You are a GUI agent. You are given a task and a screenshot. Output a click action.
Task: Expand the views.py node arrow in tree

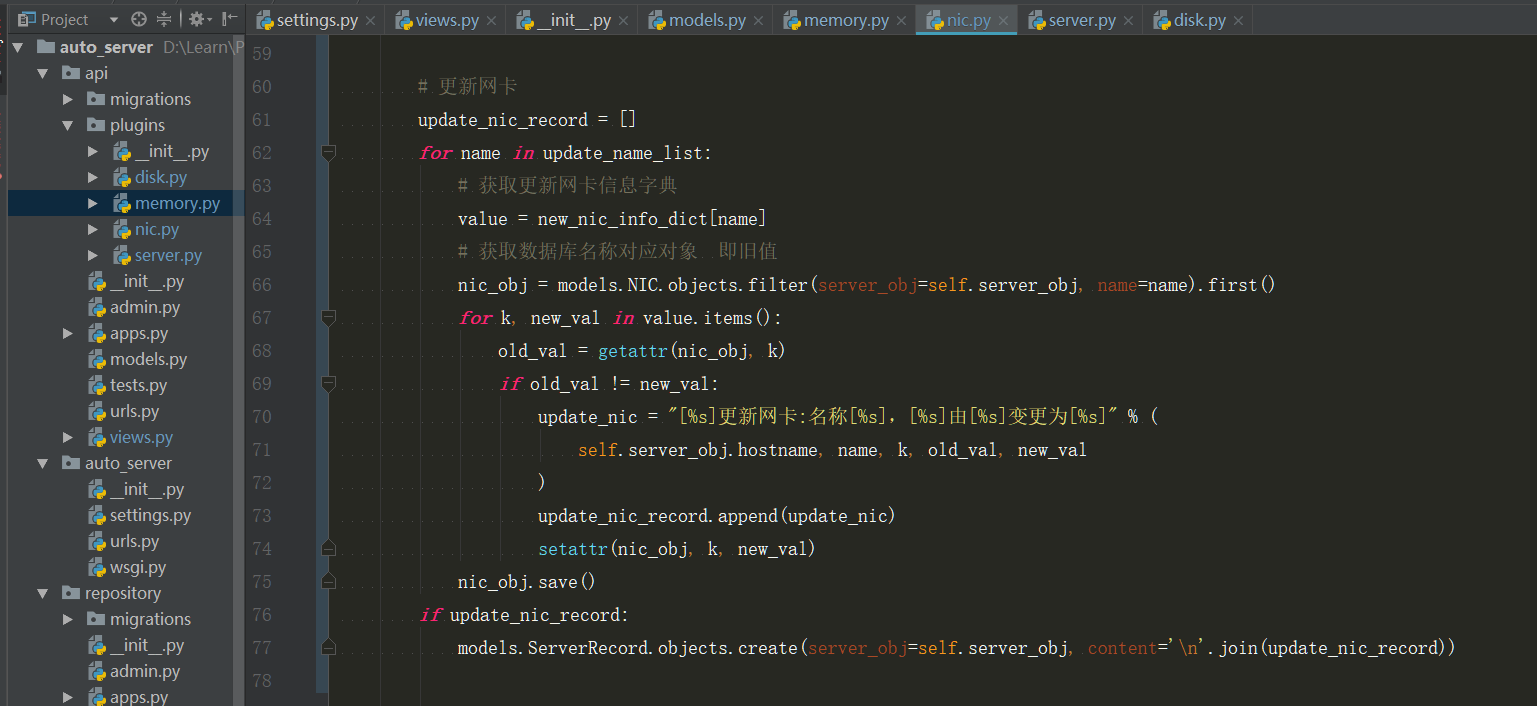(x=68, y=437)
